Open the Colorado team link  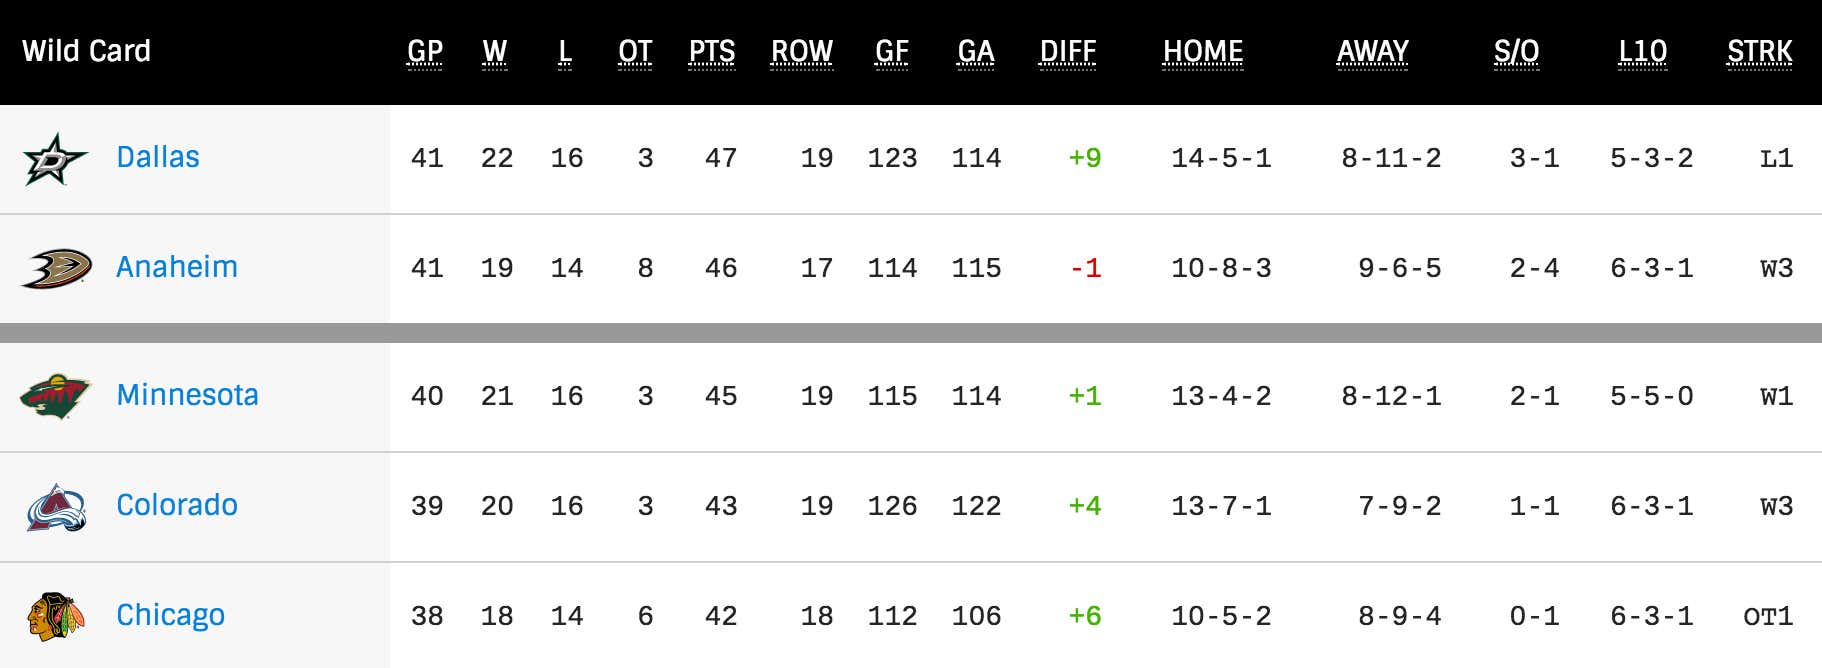pos(177,505)
